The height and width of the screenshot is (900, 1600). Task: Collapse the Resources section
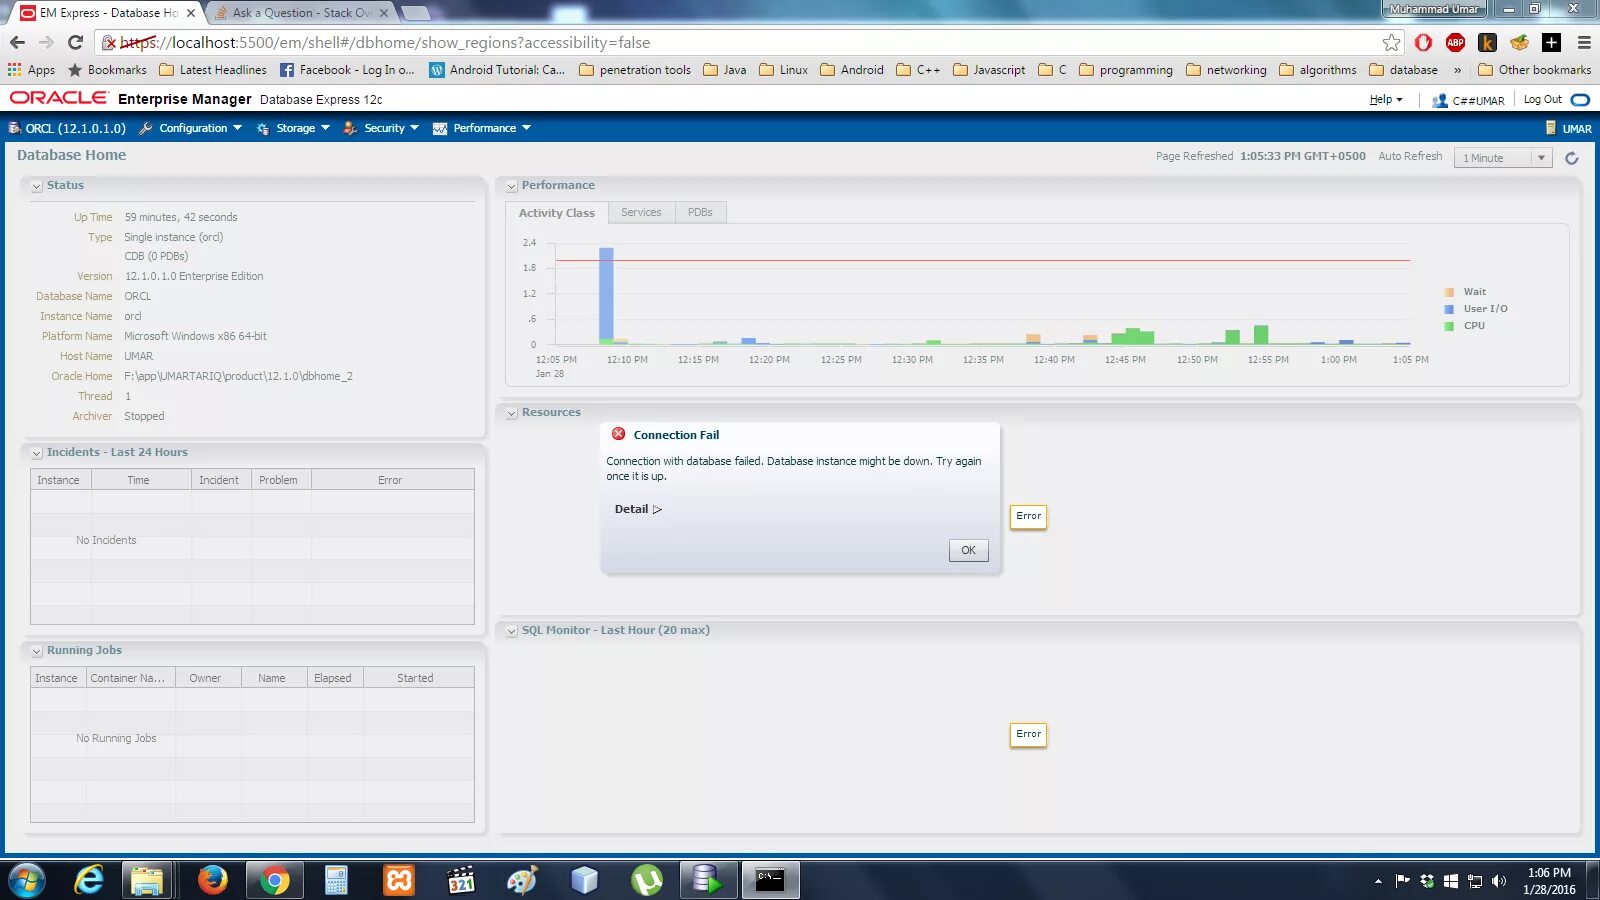pos(511,413)
